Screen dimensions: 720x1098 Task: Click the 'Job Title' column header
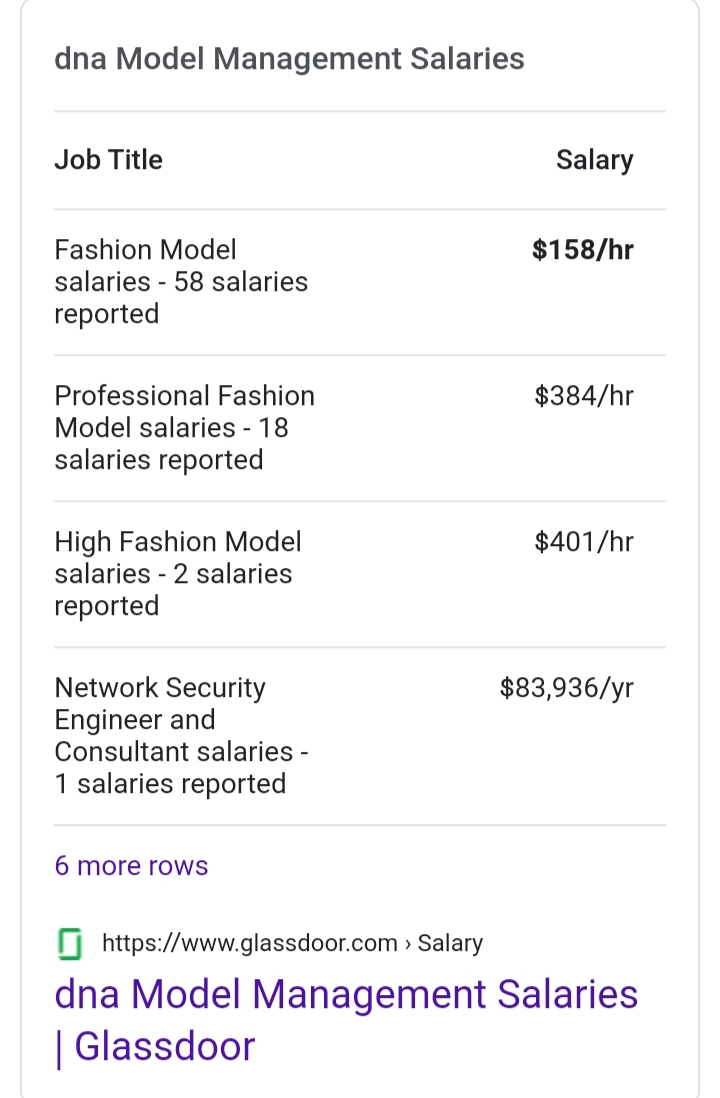click(109, 160)
